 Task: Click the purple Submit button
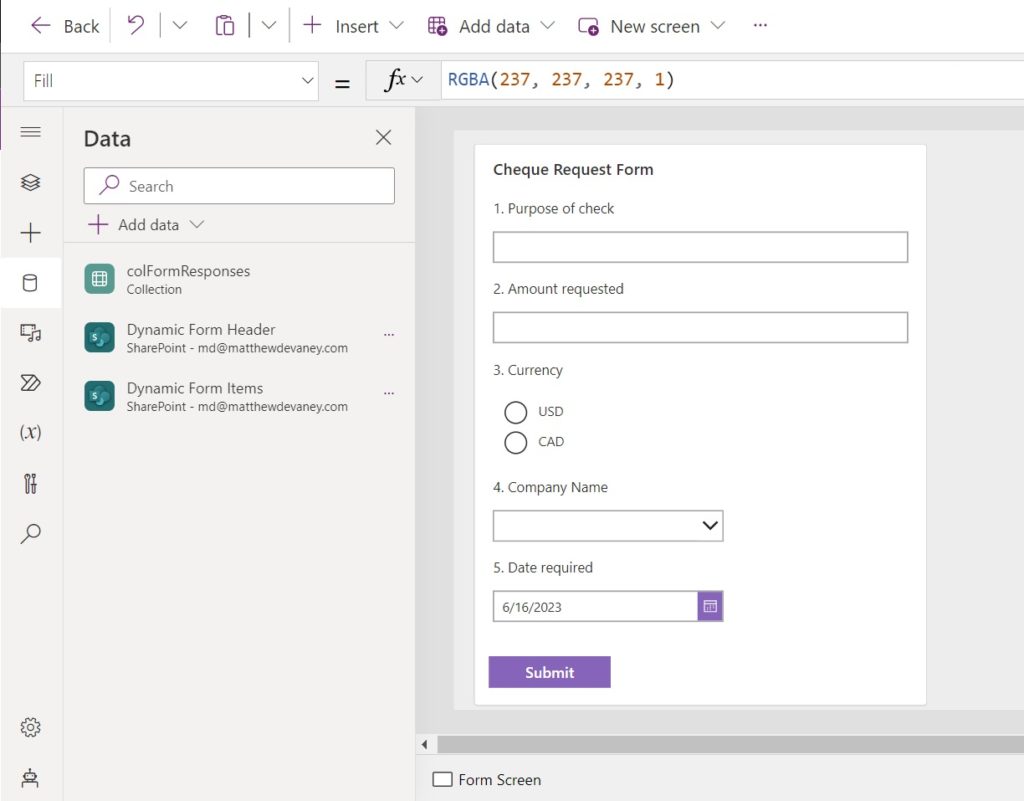click(x=549, y=672)
